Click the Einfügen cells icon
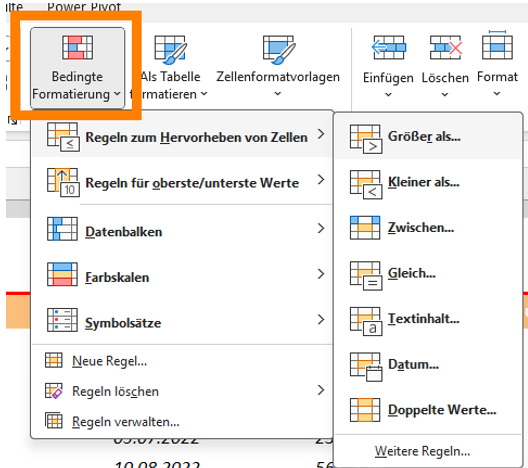This screenshot has width=528, height=468. click(x=389, y=47)
